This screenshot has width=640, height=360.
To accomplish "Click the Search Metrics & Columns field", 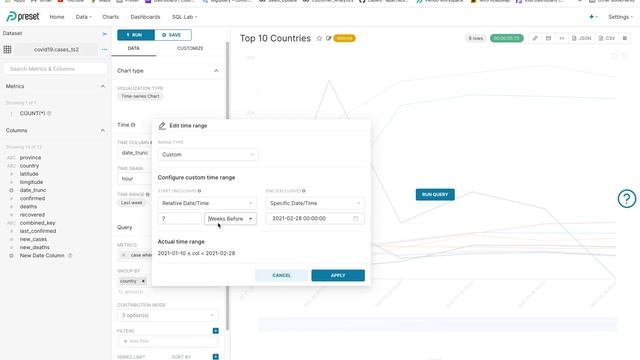I will 55,69.
